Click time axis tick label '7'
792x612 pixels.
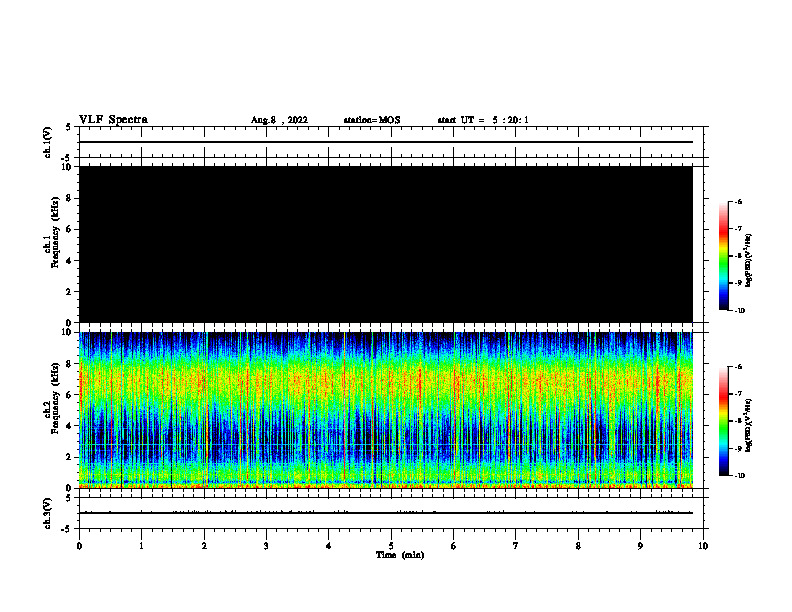pyautogui.click(x=516, y=546)
